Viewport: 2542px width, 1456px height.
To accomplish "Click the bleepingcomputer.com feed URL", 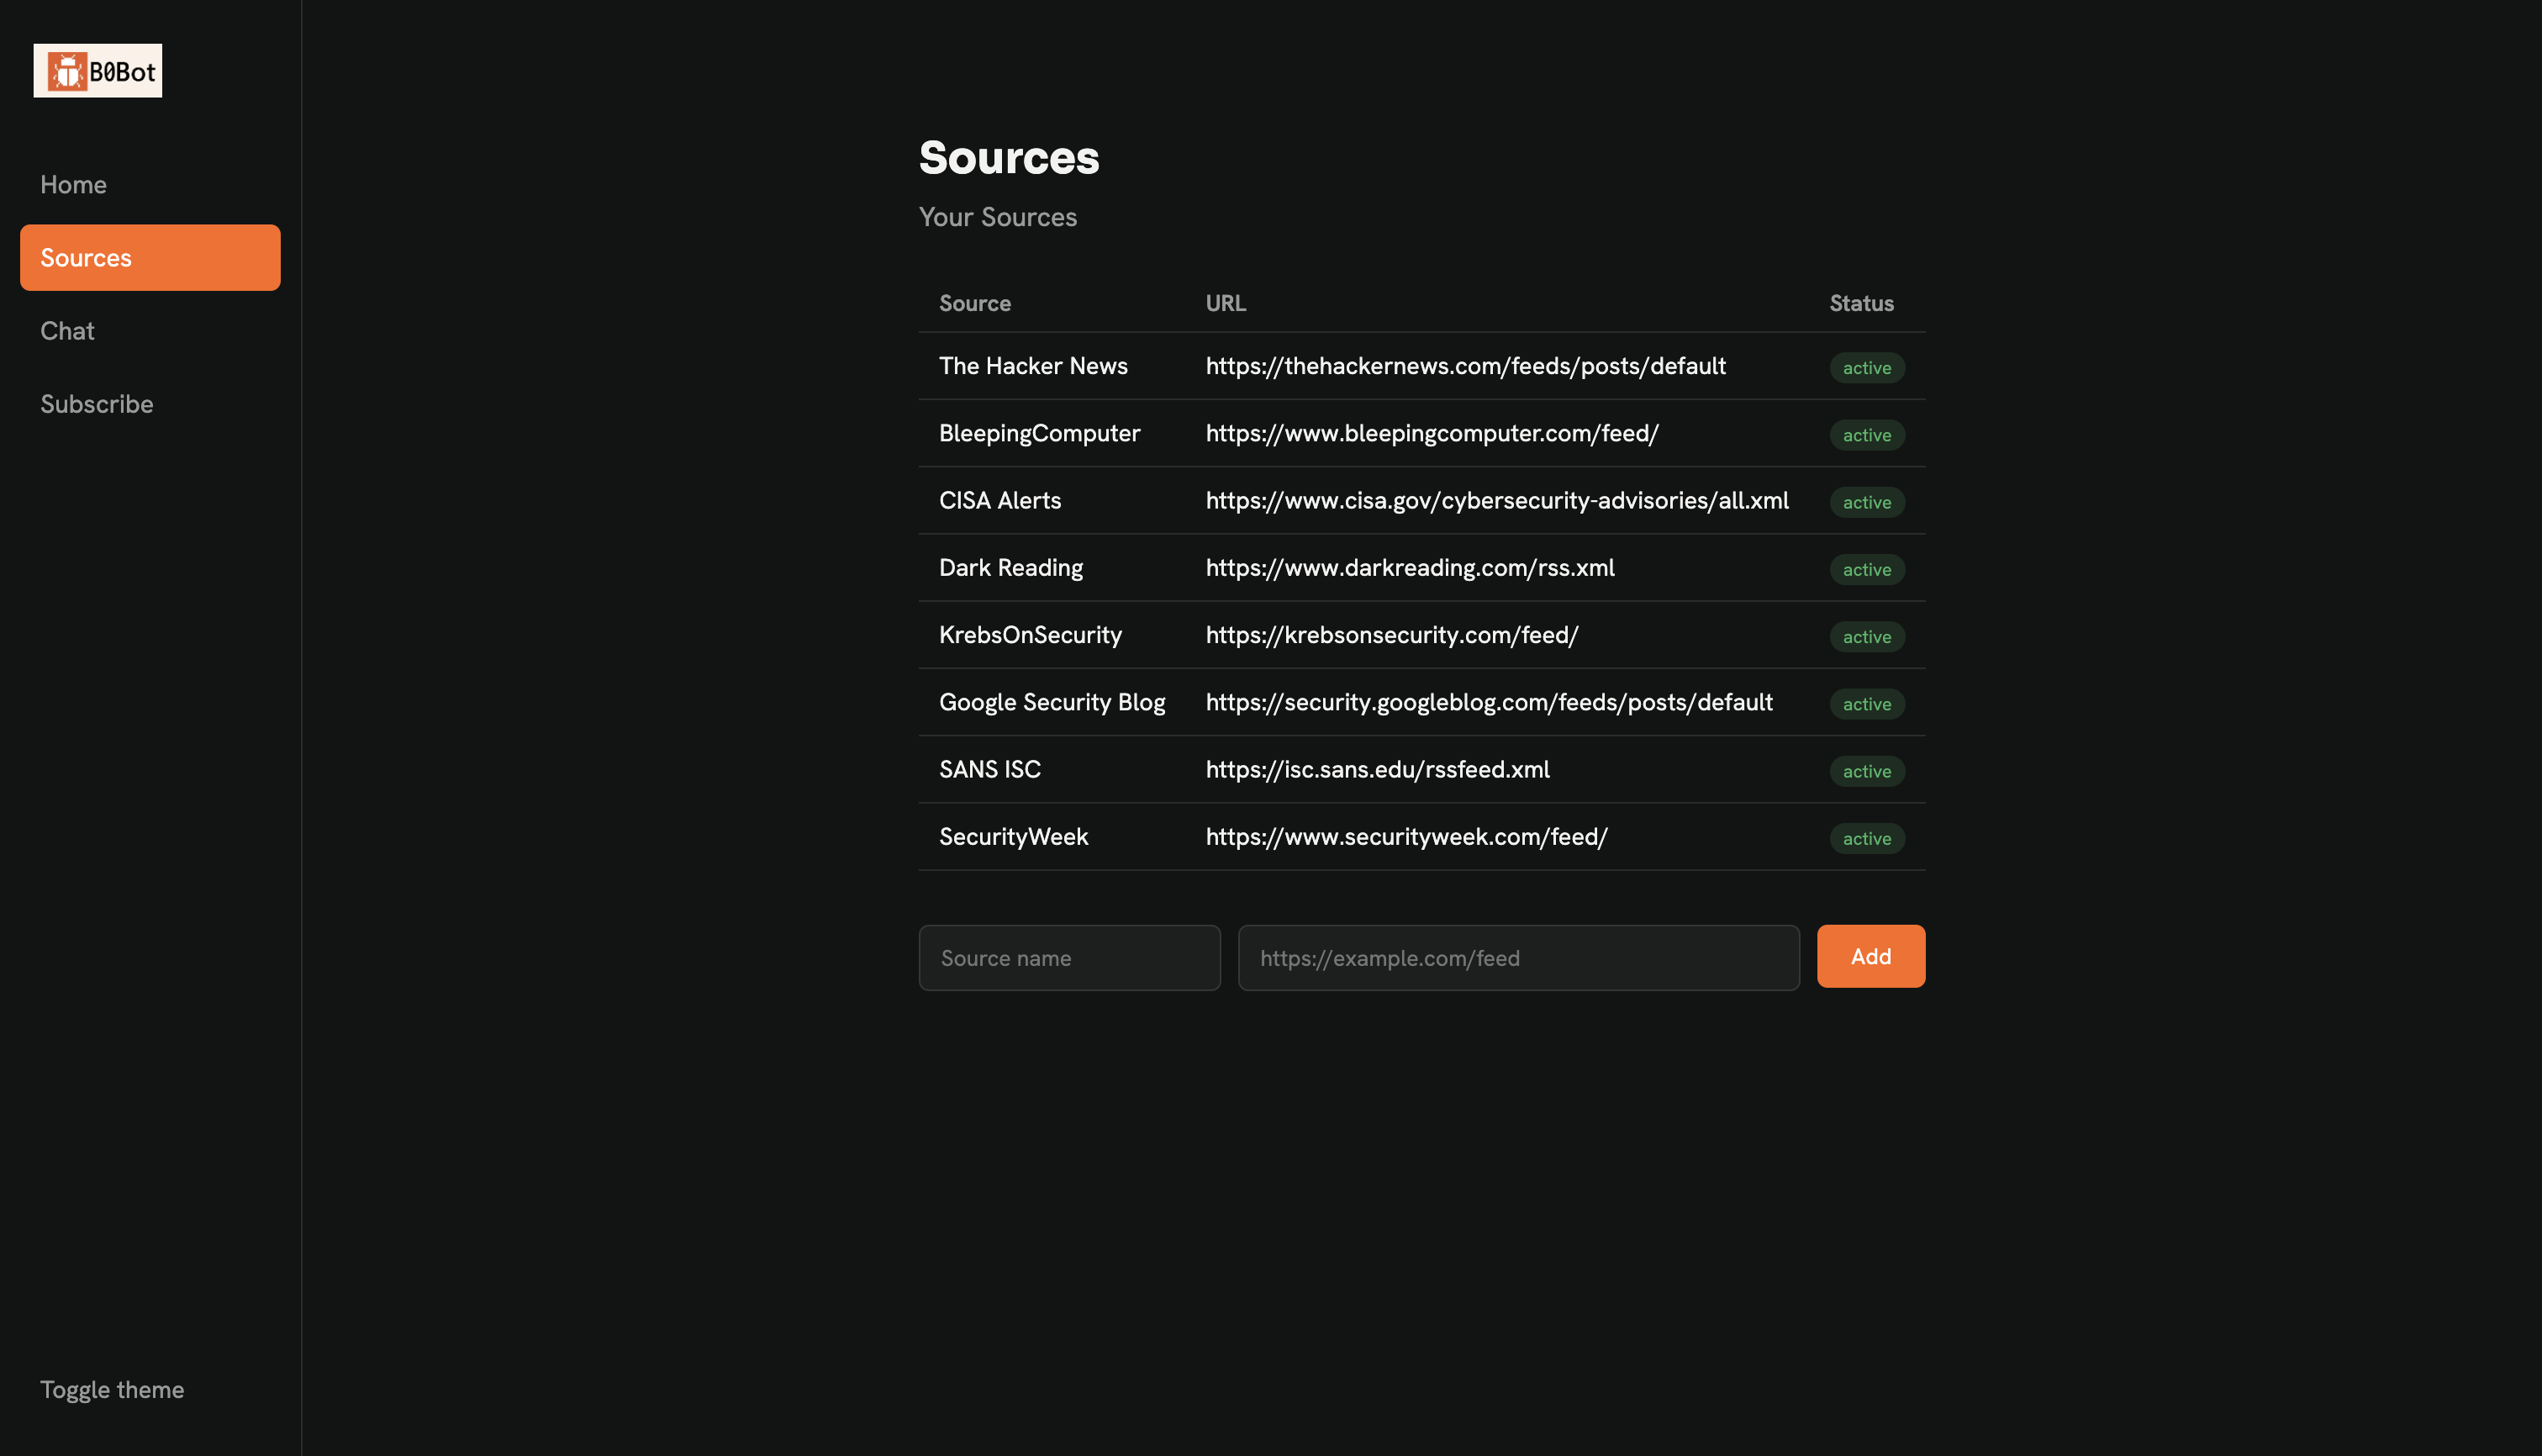I will 1432,433.
